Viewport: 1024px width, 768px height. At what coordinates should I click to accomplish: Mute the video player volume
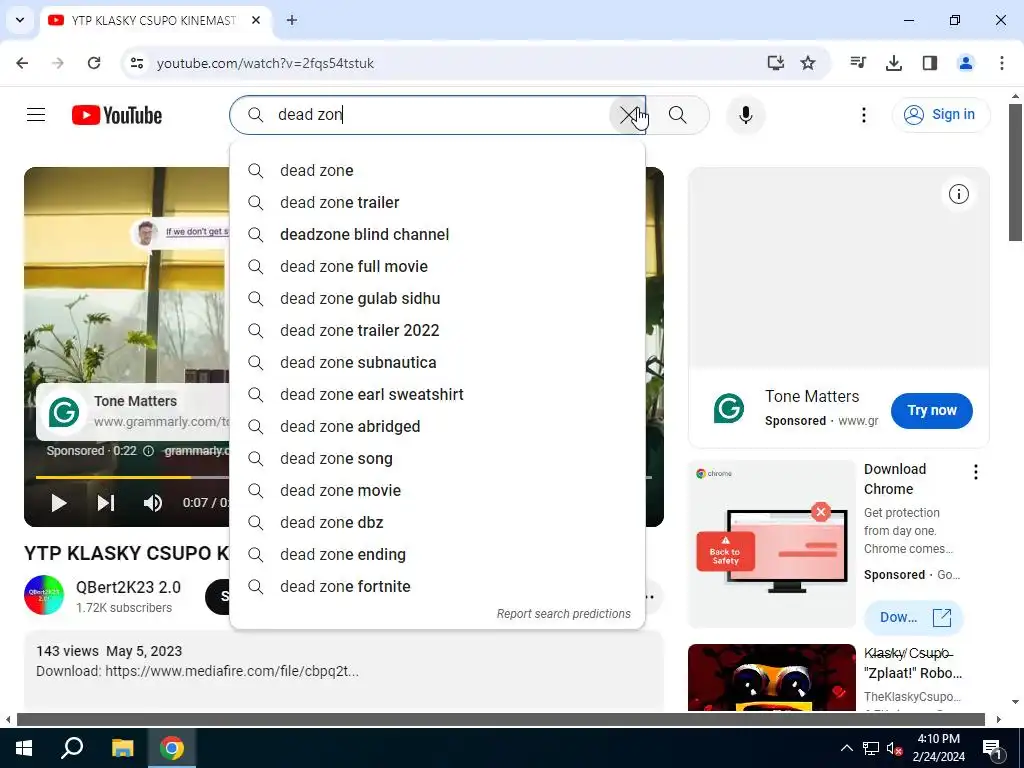[x=153, y=503]
